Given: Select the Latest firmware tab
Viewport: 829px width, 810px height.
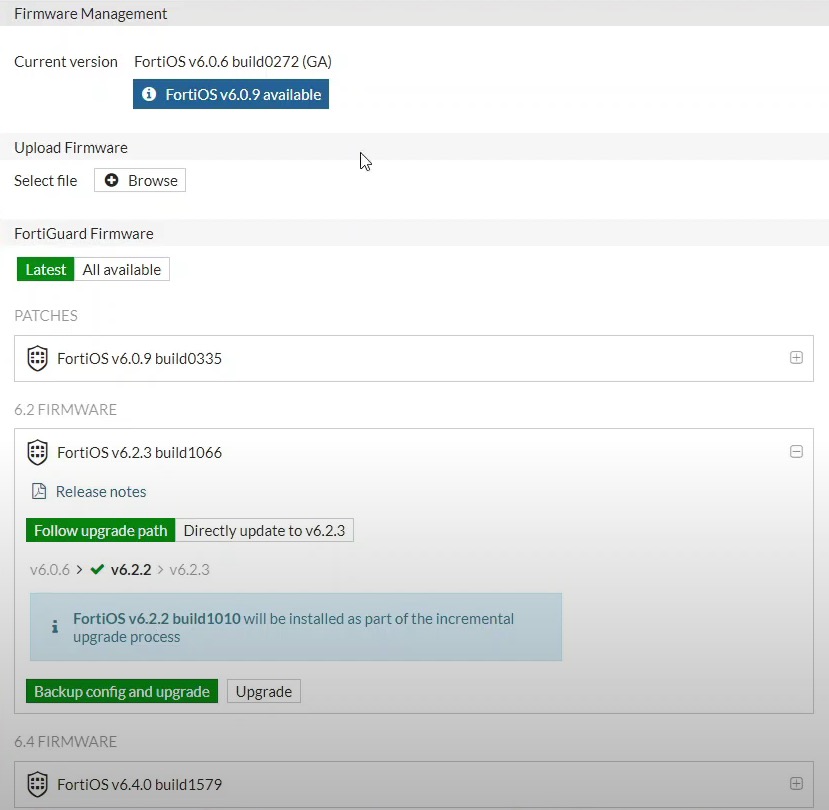Looking at the screenshot, I should click(45, 270).
